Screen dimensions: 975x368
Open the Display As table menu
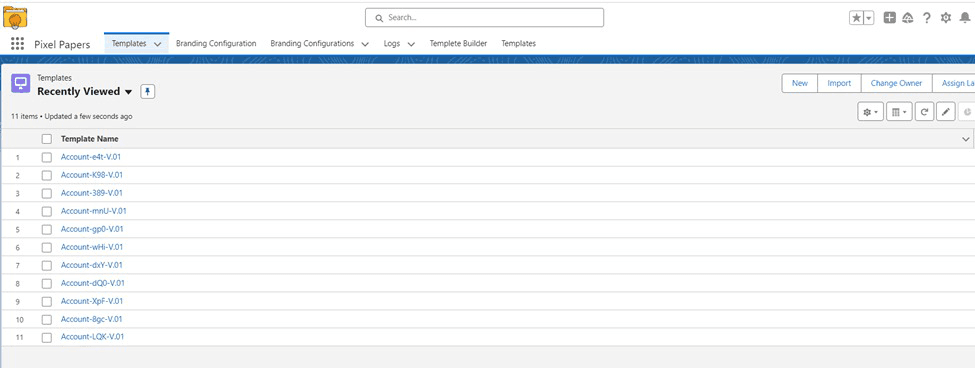(899, 112)
